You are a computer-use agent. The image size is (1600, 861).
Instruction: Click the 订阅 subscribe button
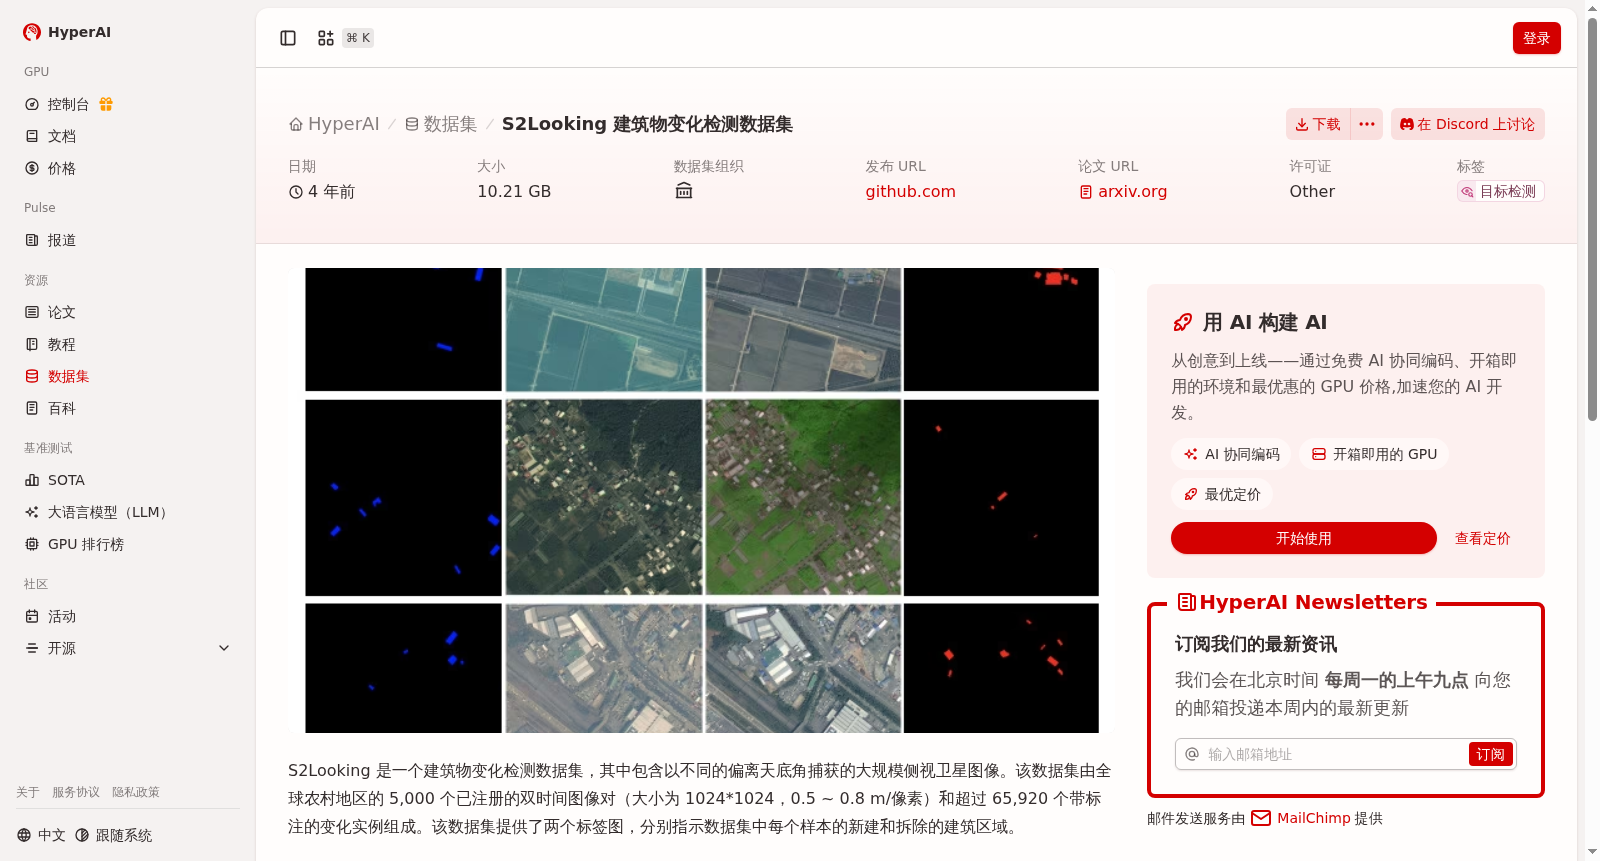1491,754
